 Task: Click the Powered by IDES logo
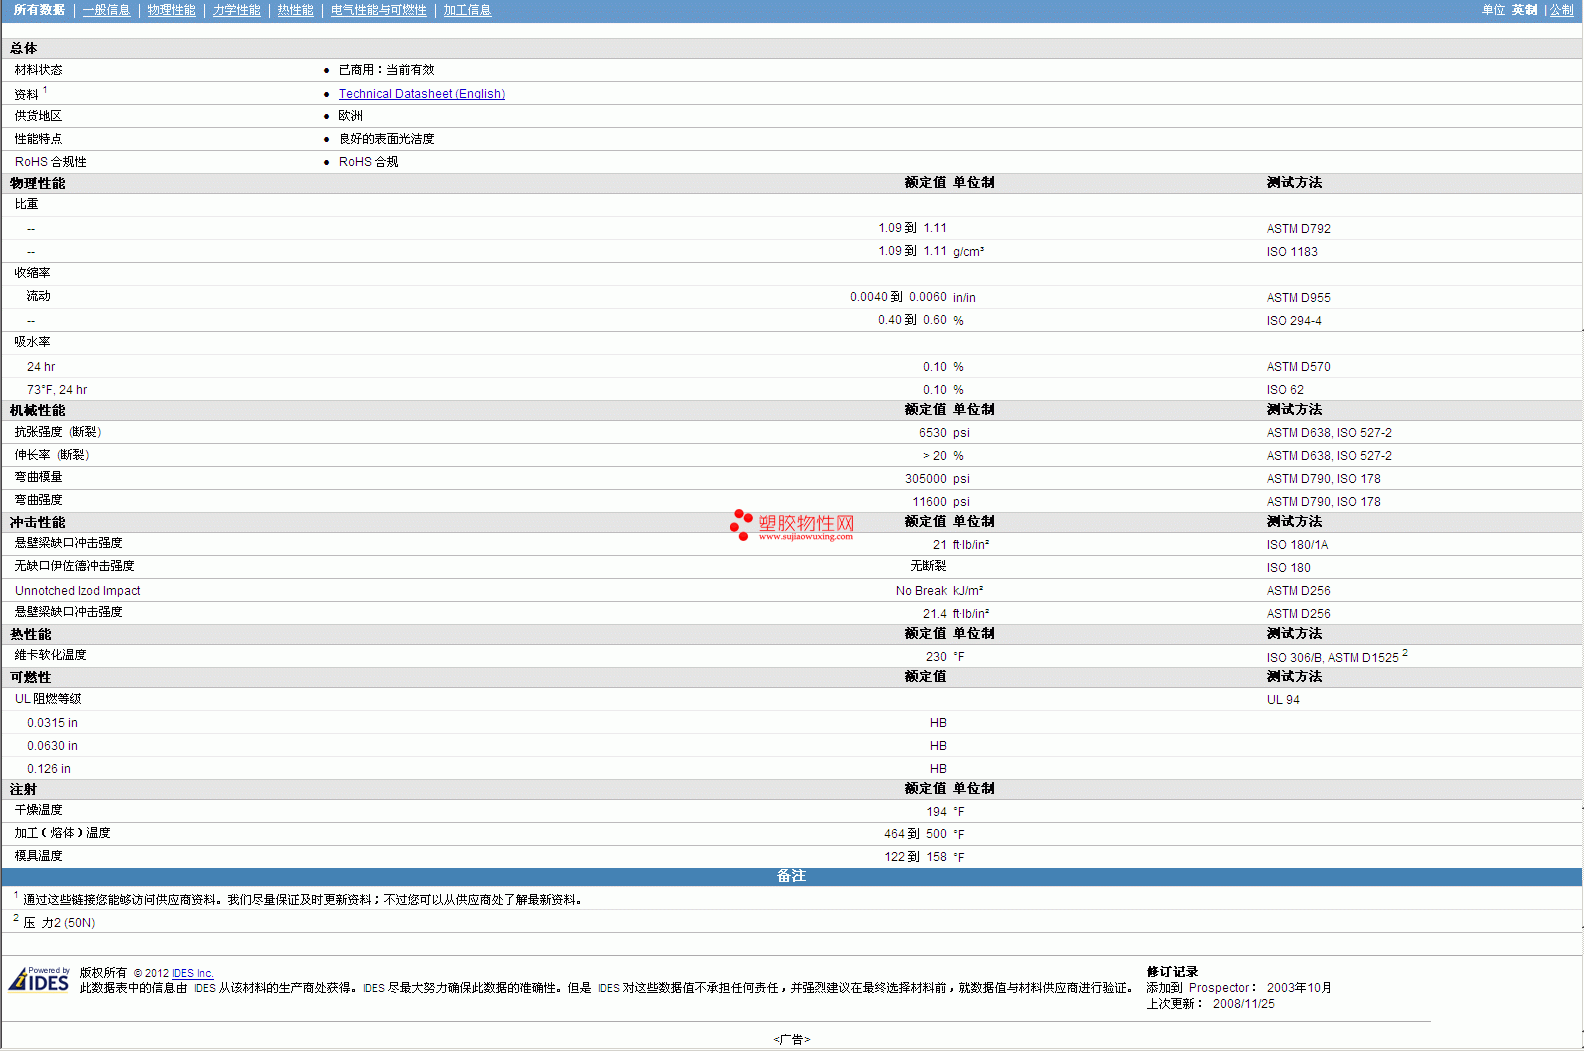pos(39,979)
